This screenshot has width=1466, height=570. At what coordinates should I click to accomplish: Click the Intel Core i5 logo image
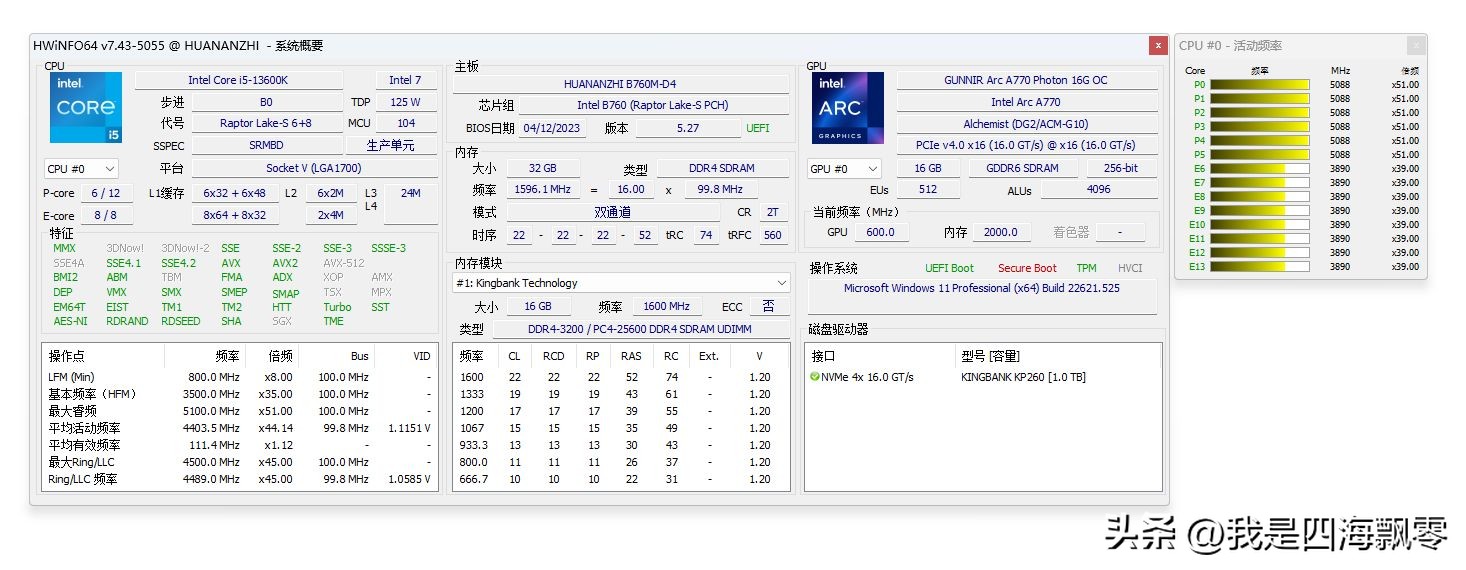point(86,107)
